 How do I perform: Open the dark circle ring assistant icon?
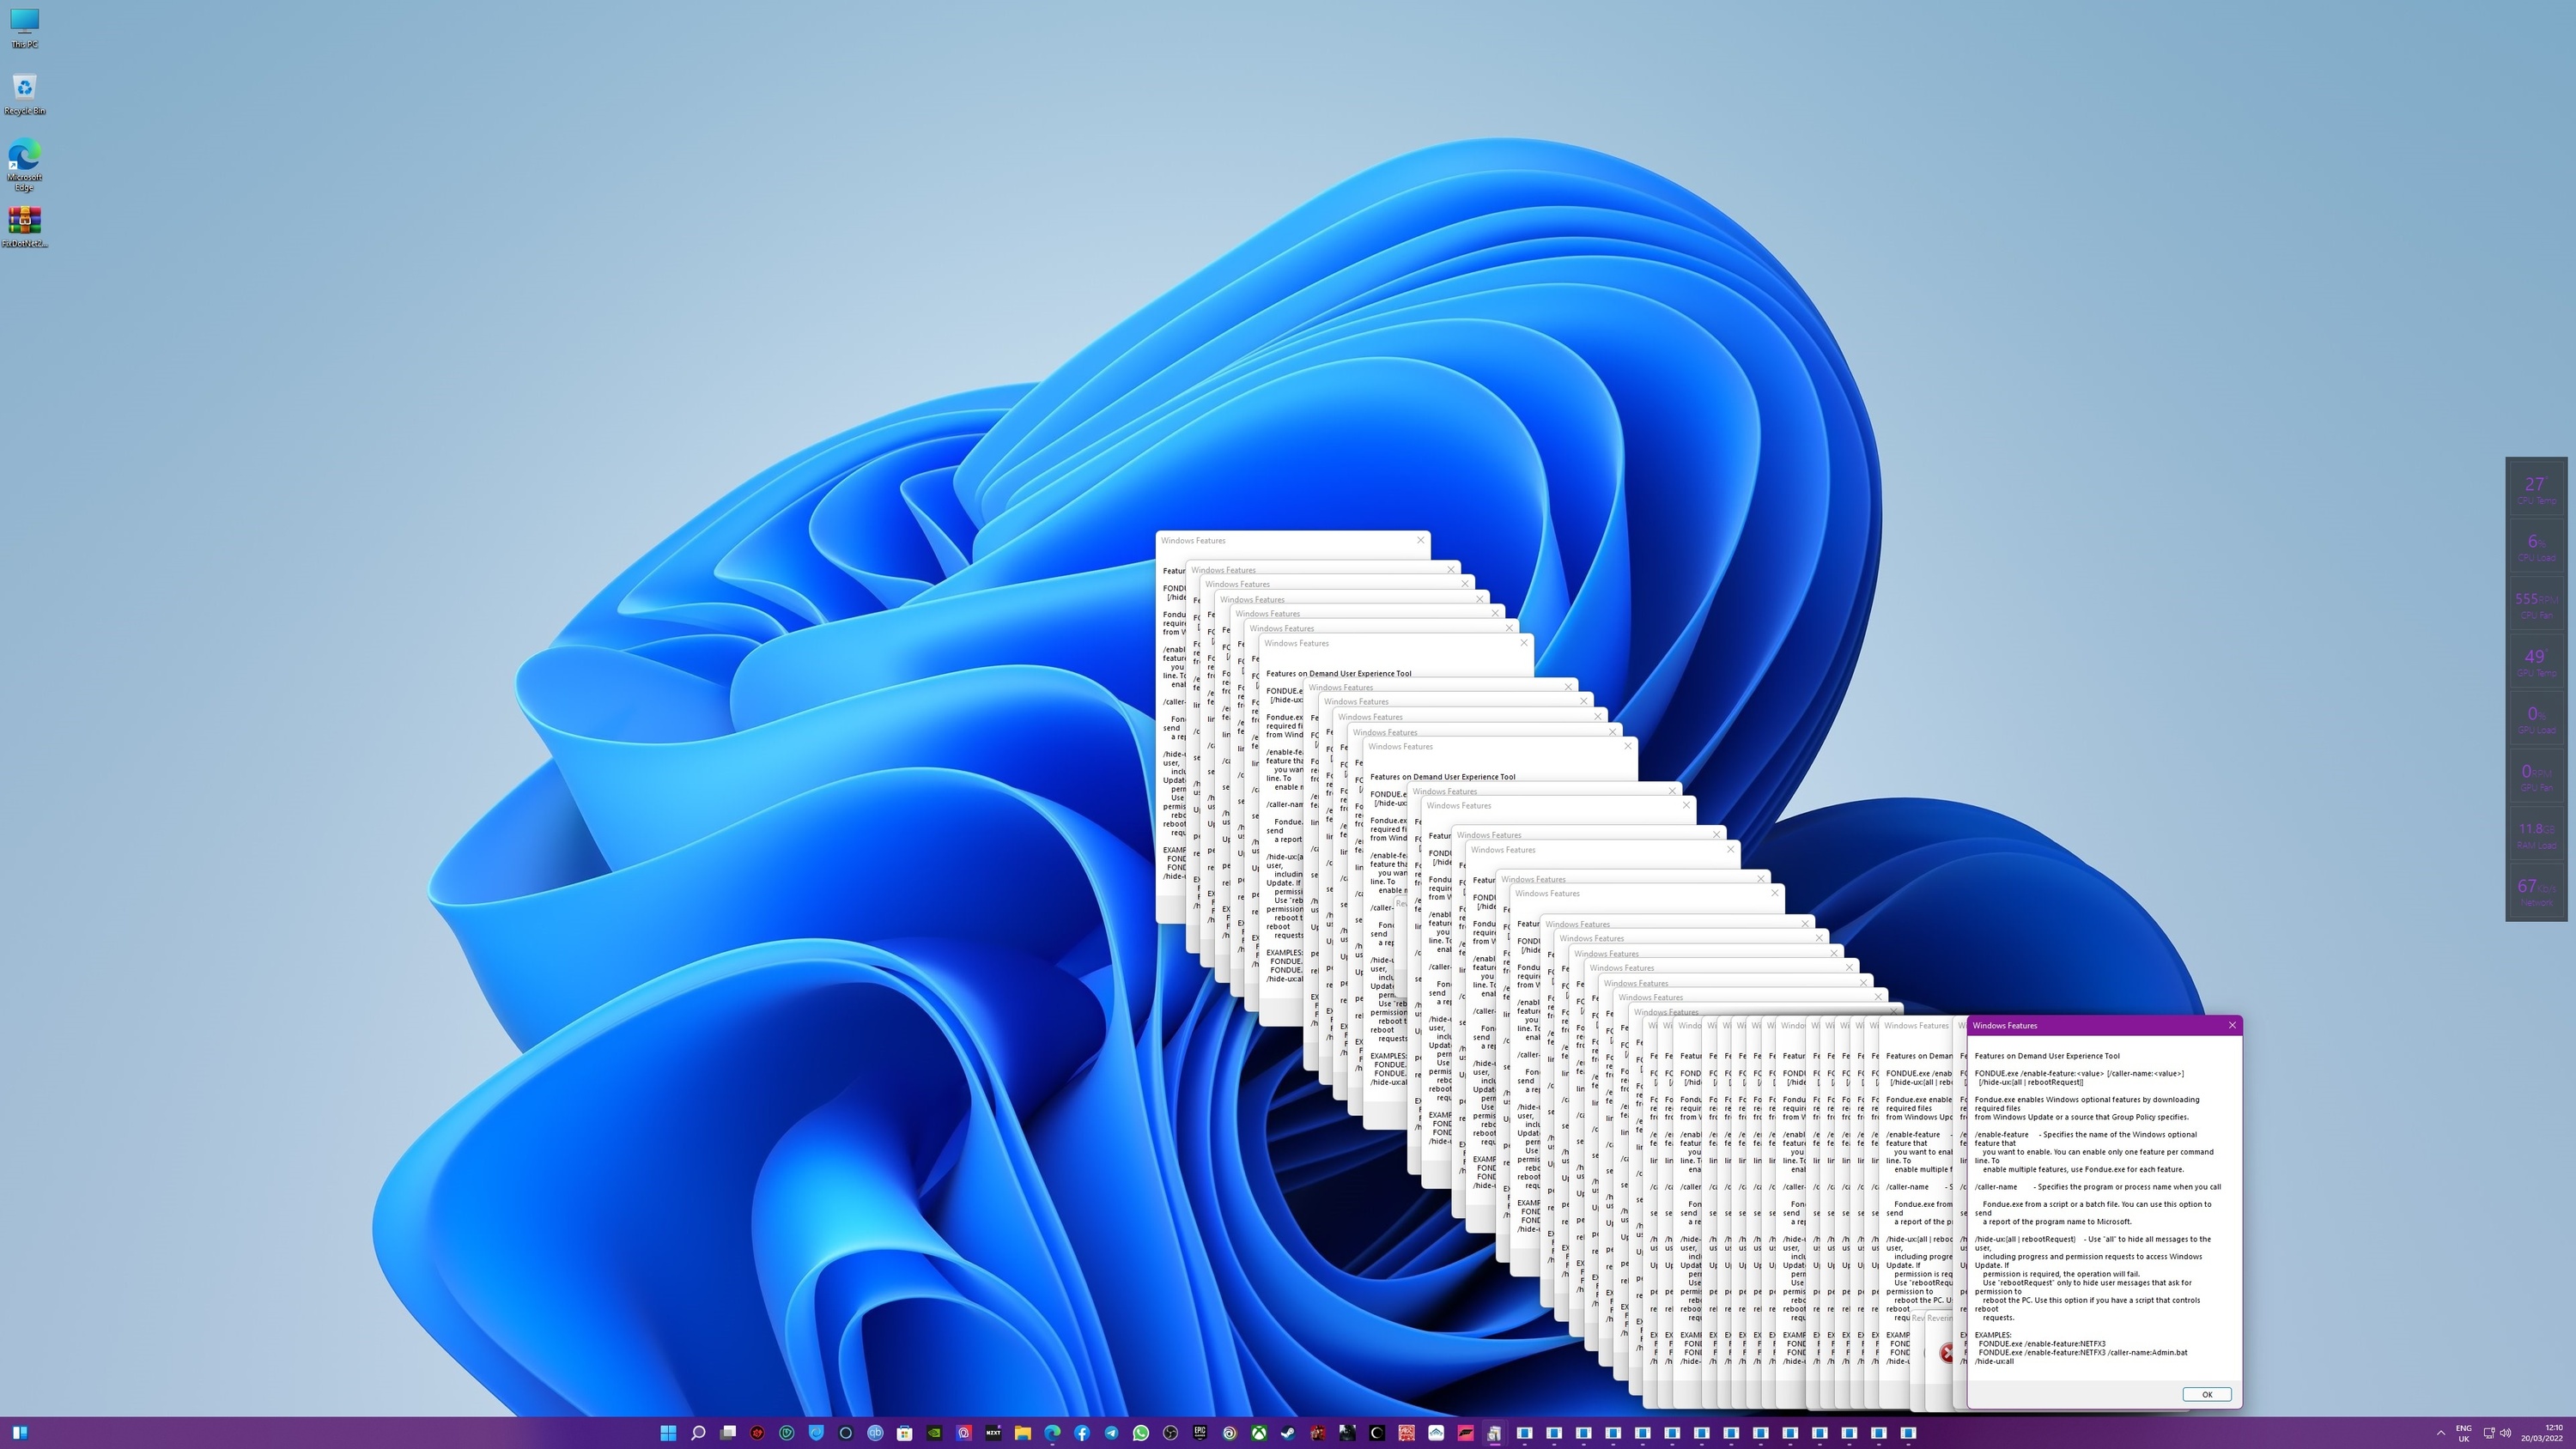tap(846, 1433)
